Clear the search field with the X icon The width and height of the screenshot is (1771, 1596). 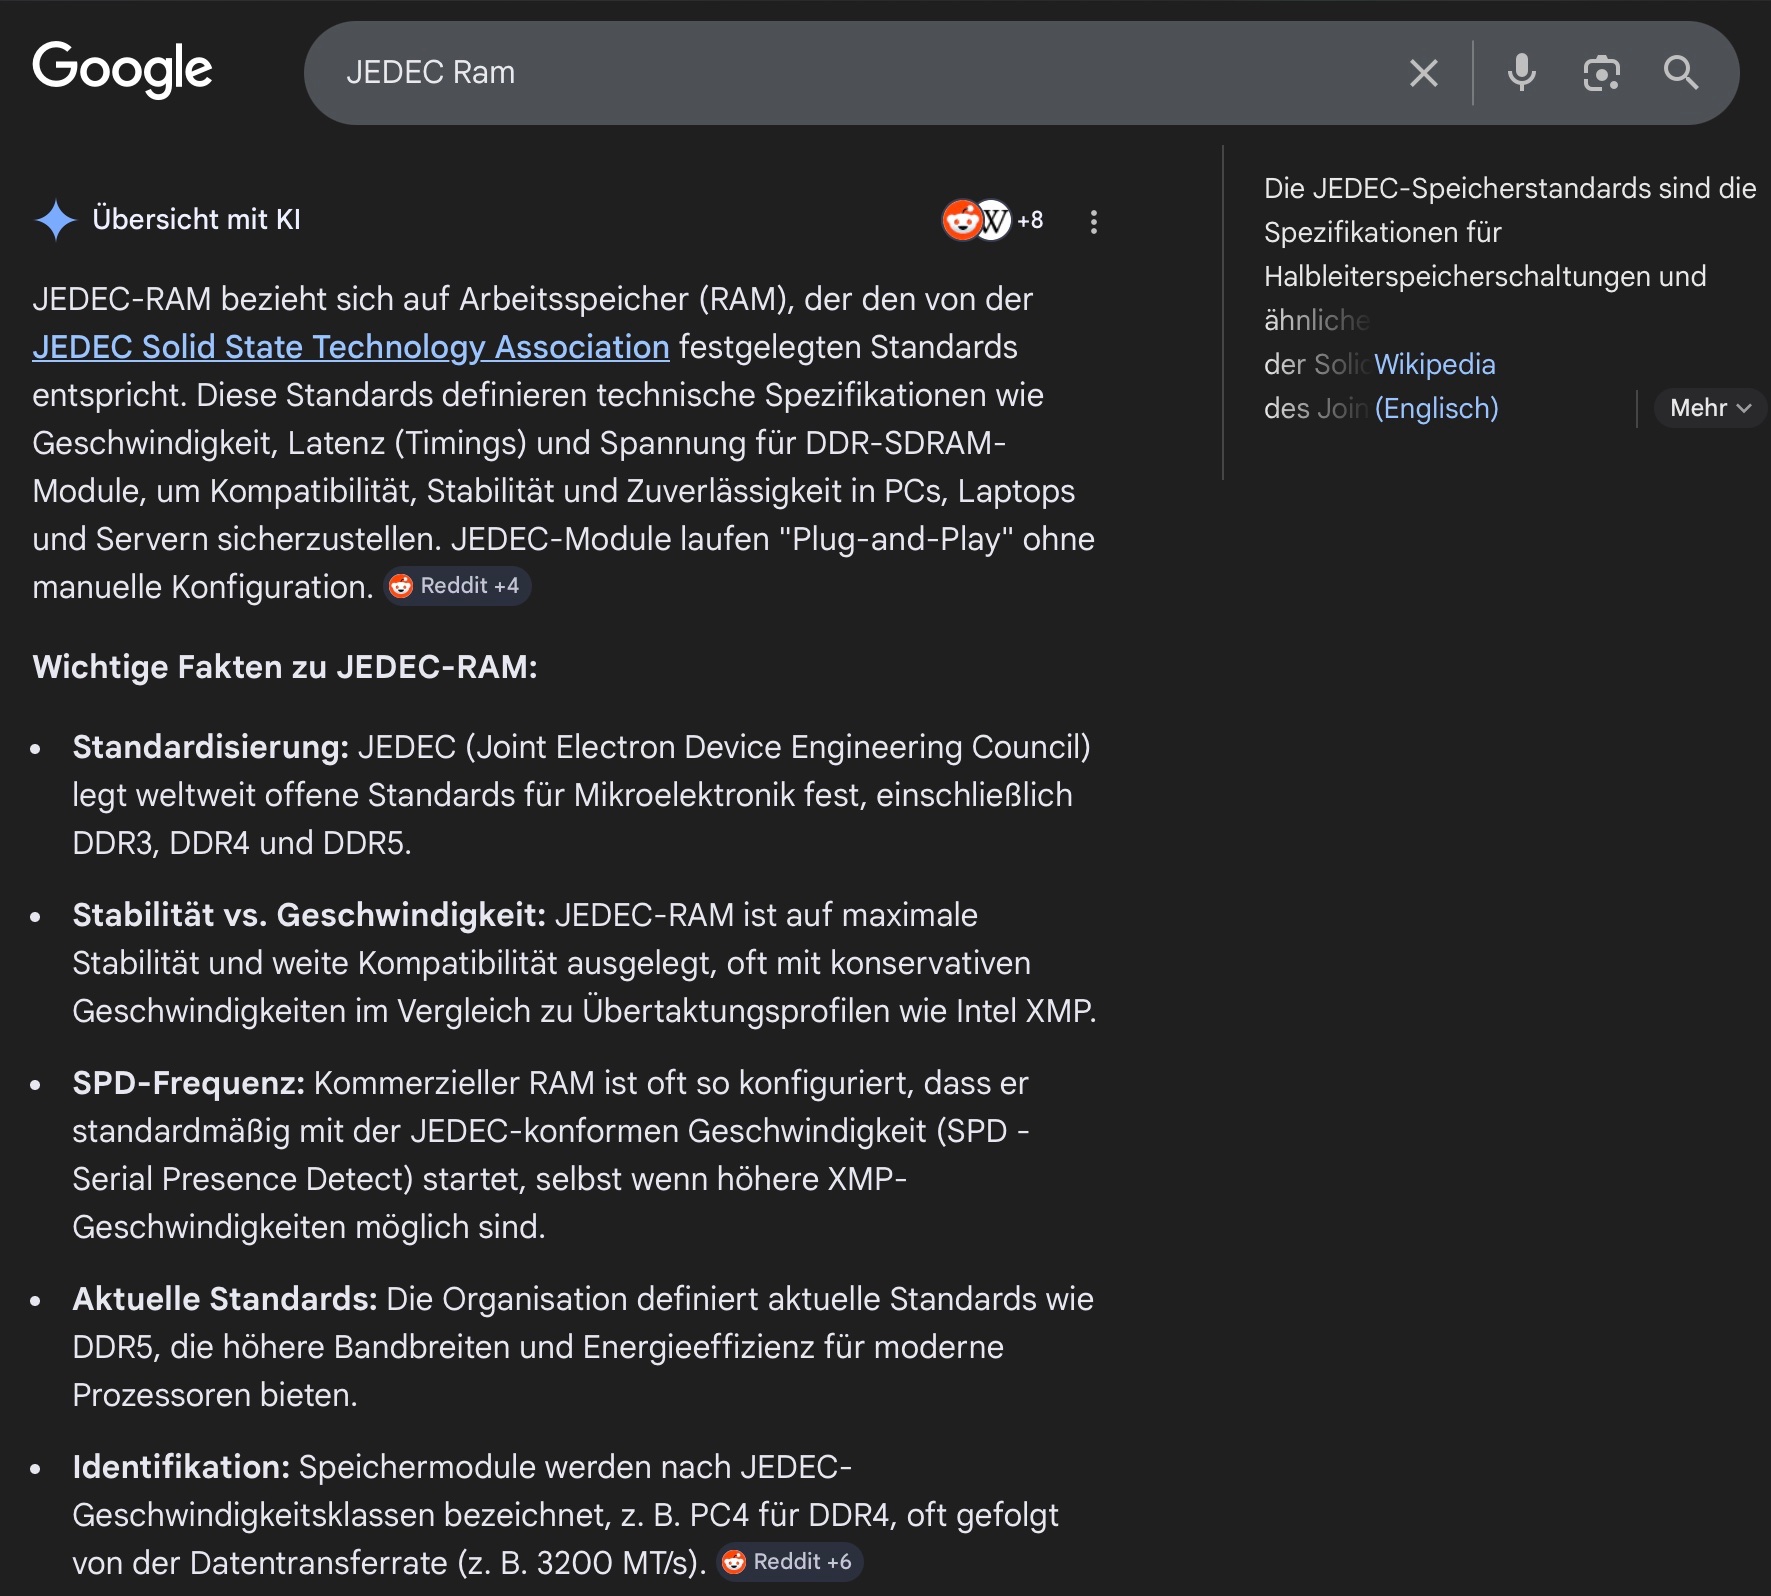(1423, 73)
